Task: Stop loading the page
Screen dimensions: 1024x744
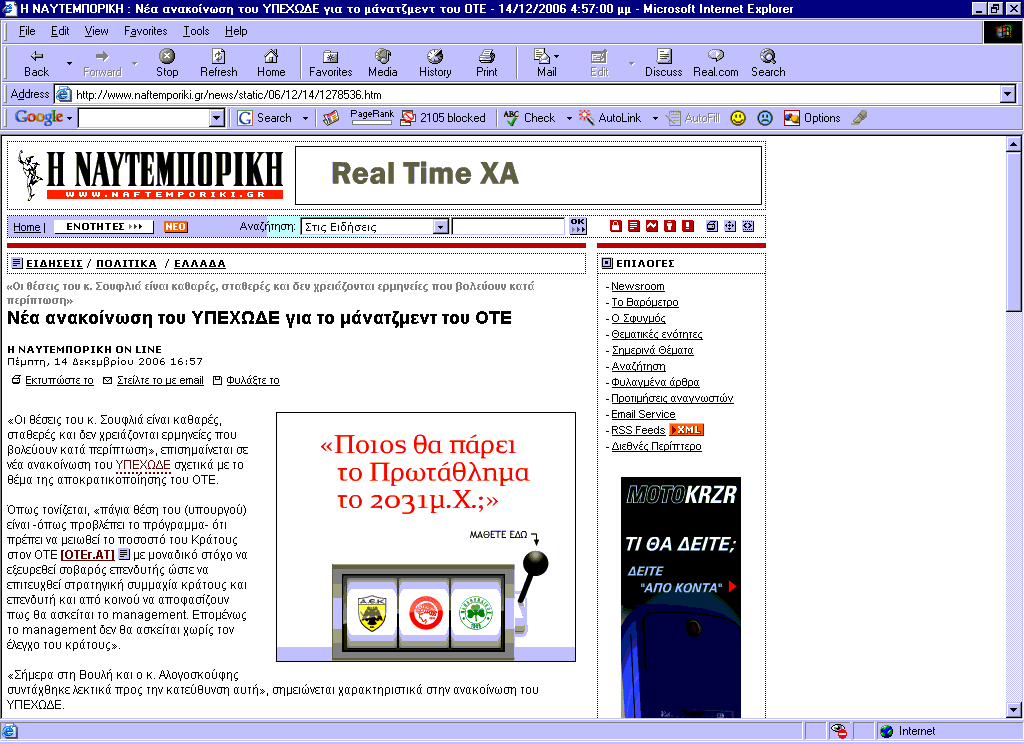Action: (x=167, y=63)
